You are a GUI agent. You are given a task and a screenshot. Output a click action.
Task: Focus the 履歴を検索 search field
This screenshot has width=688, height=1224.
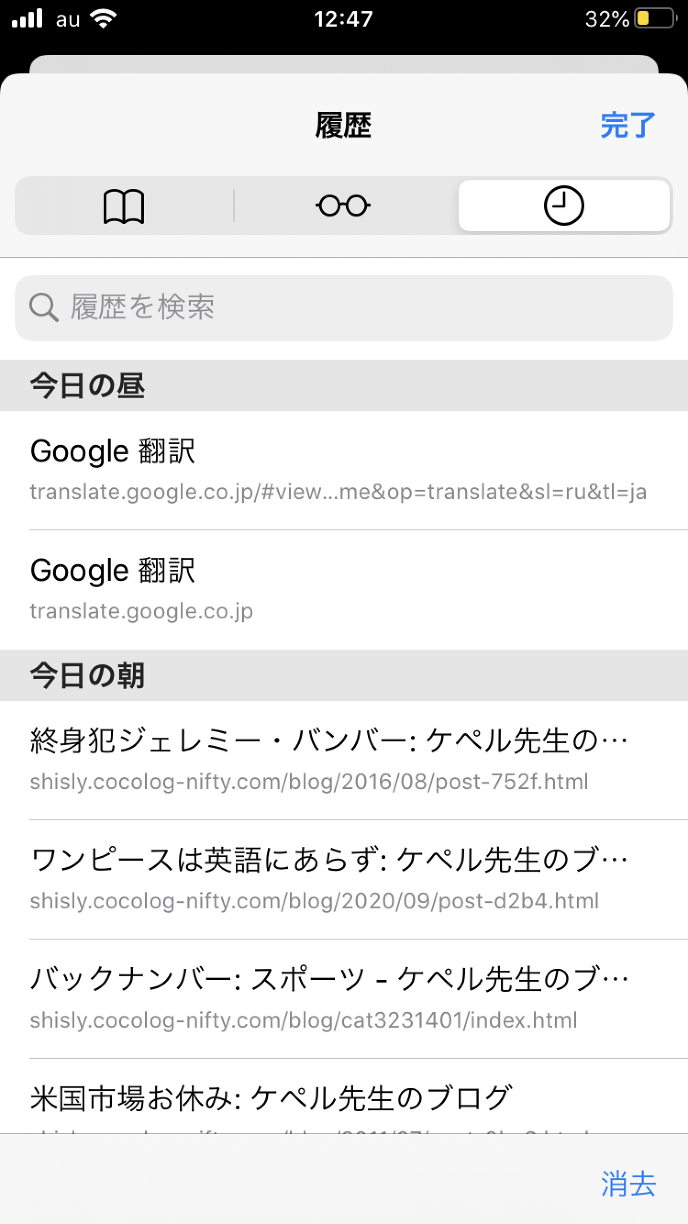point(360,307)
